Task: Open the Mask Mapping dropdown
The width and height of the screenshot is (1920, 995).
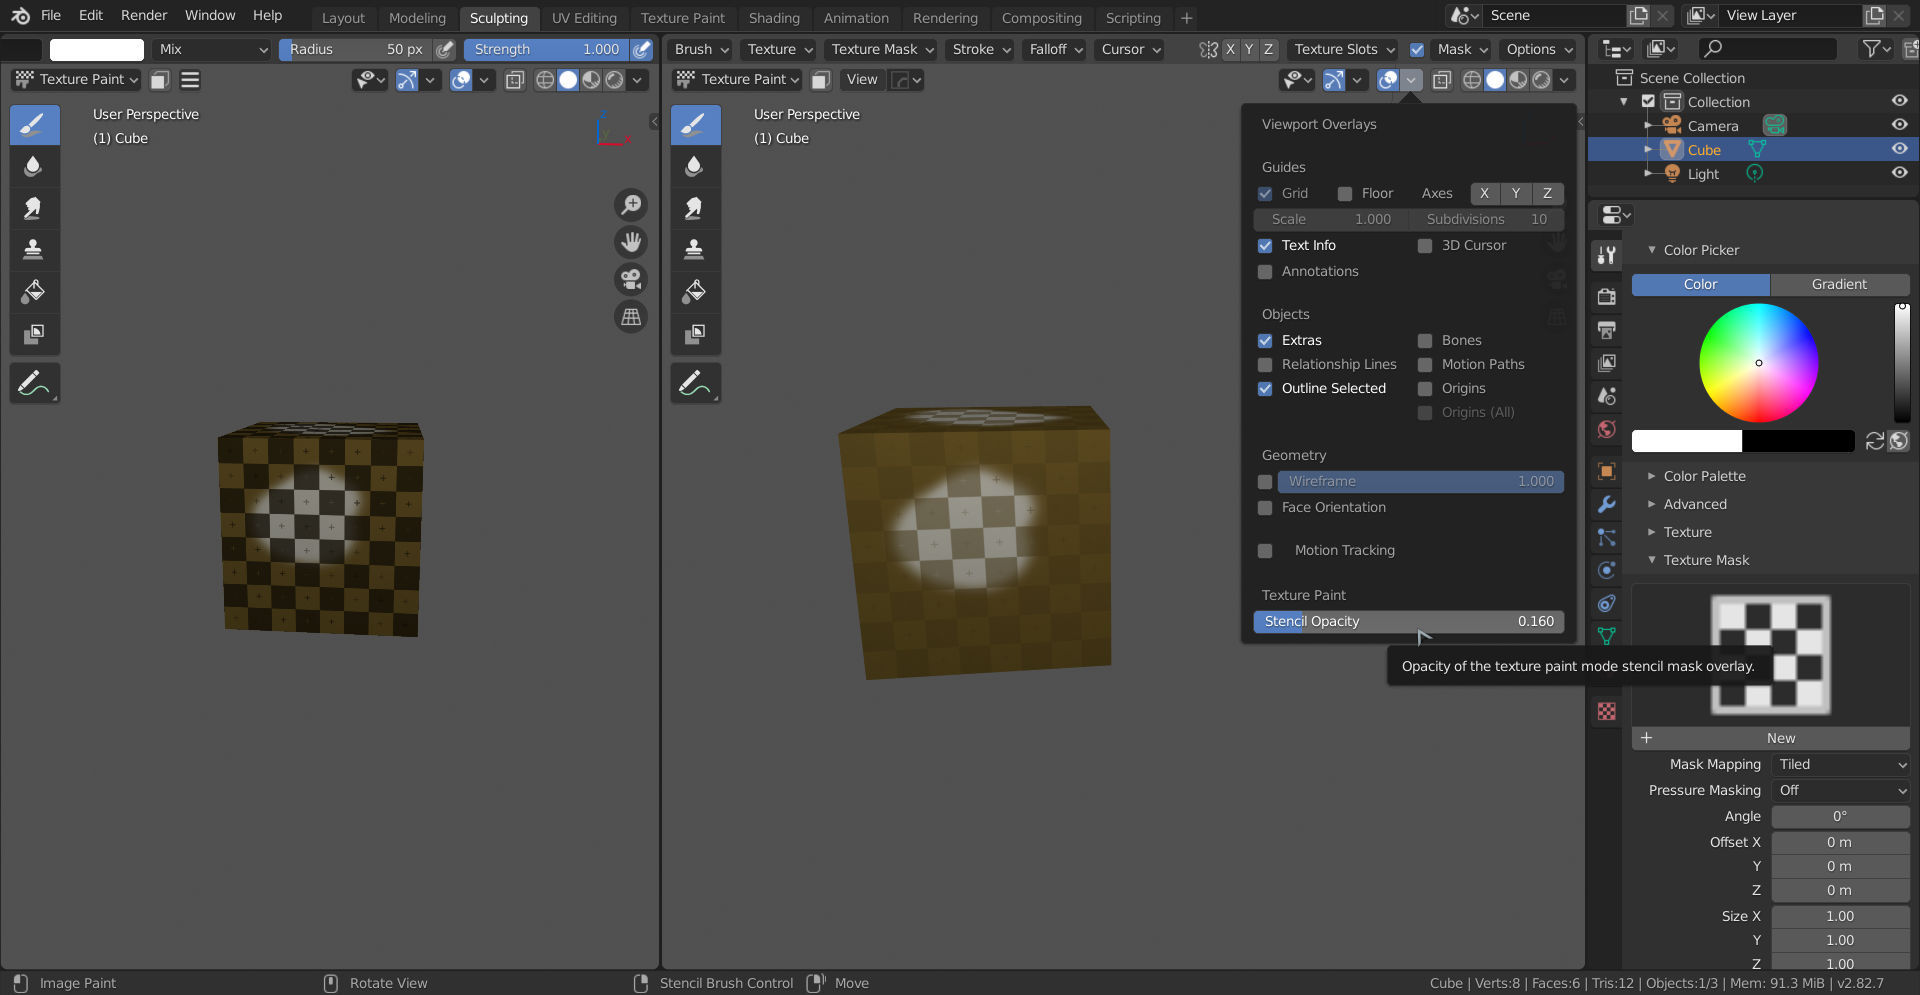Action: pyautogui.click(x=1840, y=764)
